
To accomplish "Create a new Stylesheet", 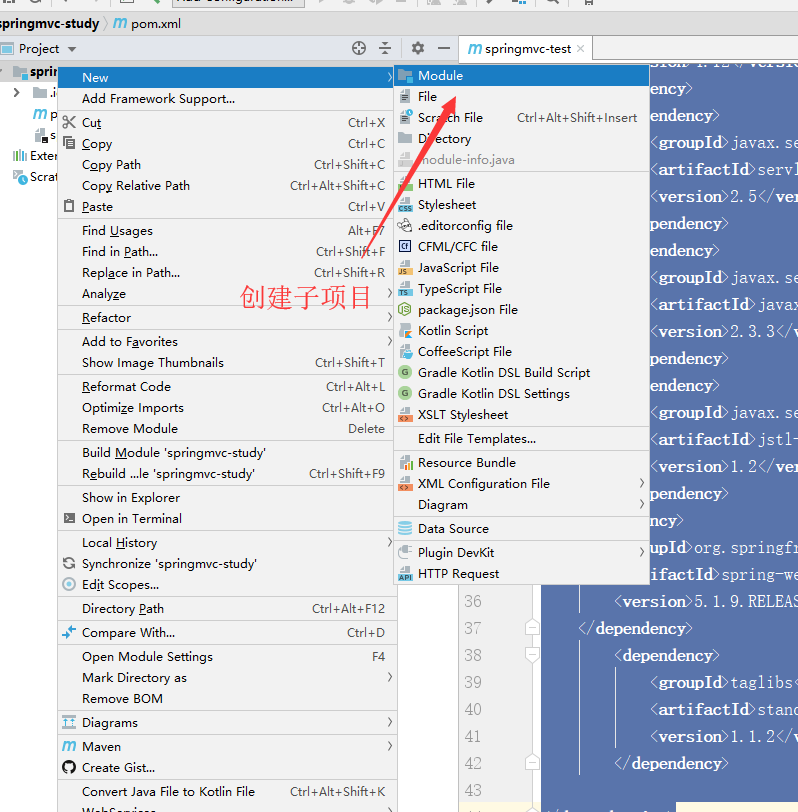I will click(x=521, y=205).
